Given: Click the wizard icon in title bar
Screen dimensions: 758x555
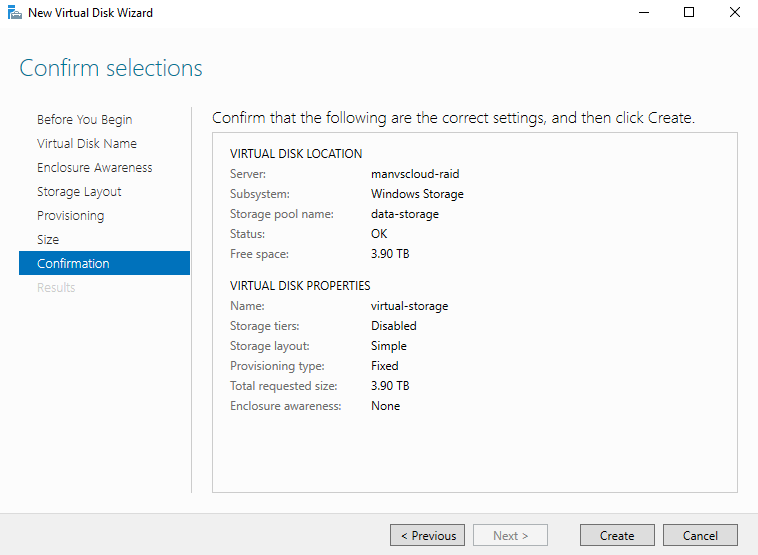Looking at the screenshot, I should coord(15,13).
